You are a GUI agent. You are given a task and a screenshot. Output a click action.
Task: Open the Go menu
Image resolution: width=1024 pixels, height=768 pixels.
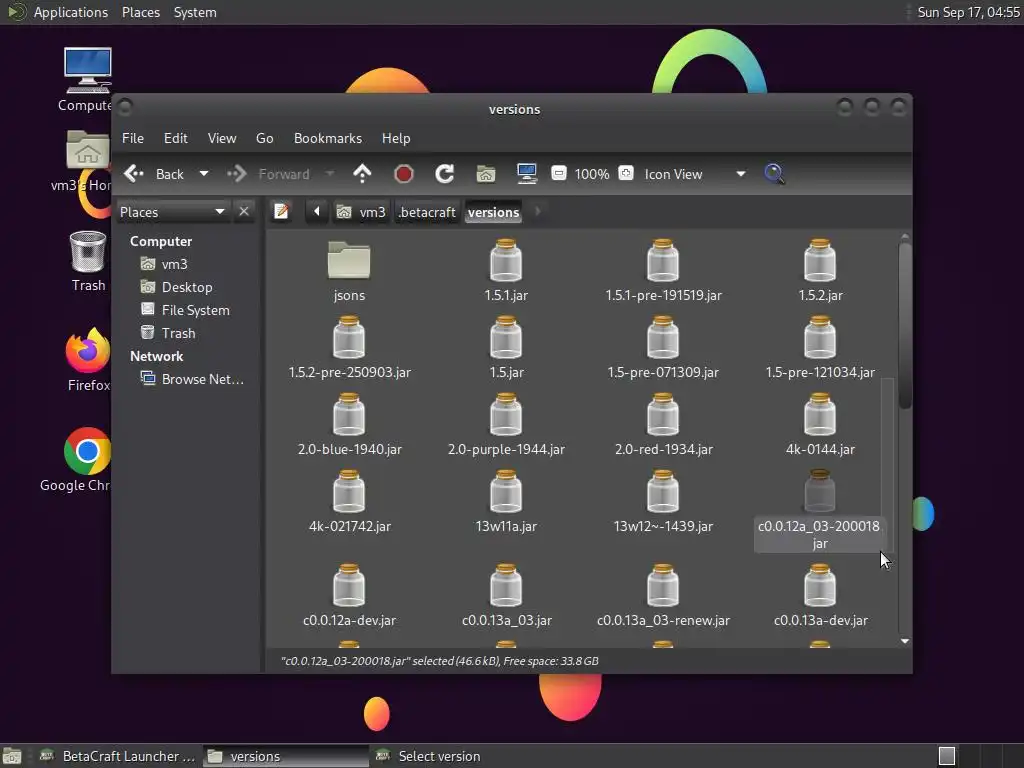[x=264, y=138]
